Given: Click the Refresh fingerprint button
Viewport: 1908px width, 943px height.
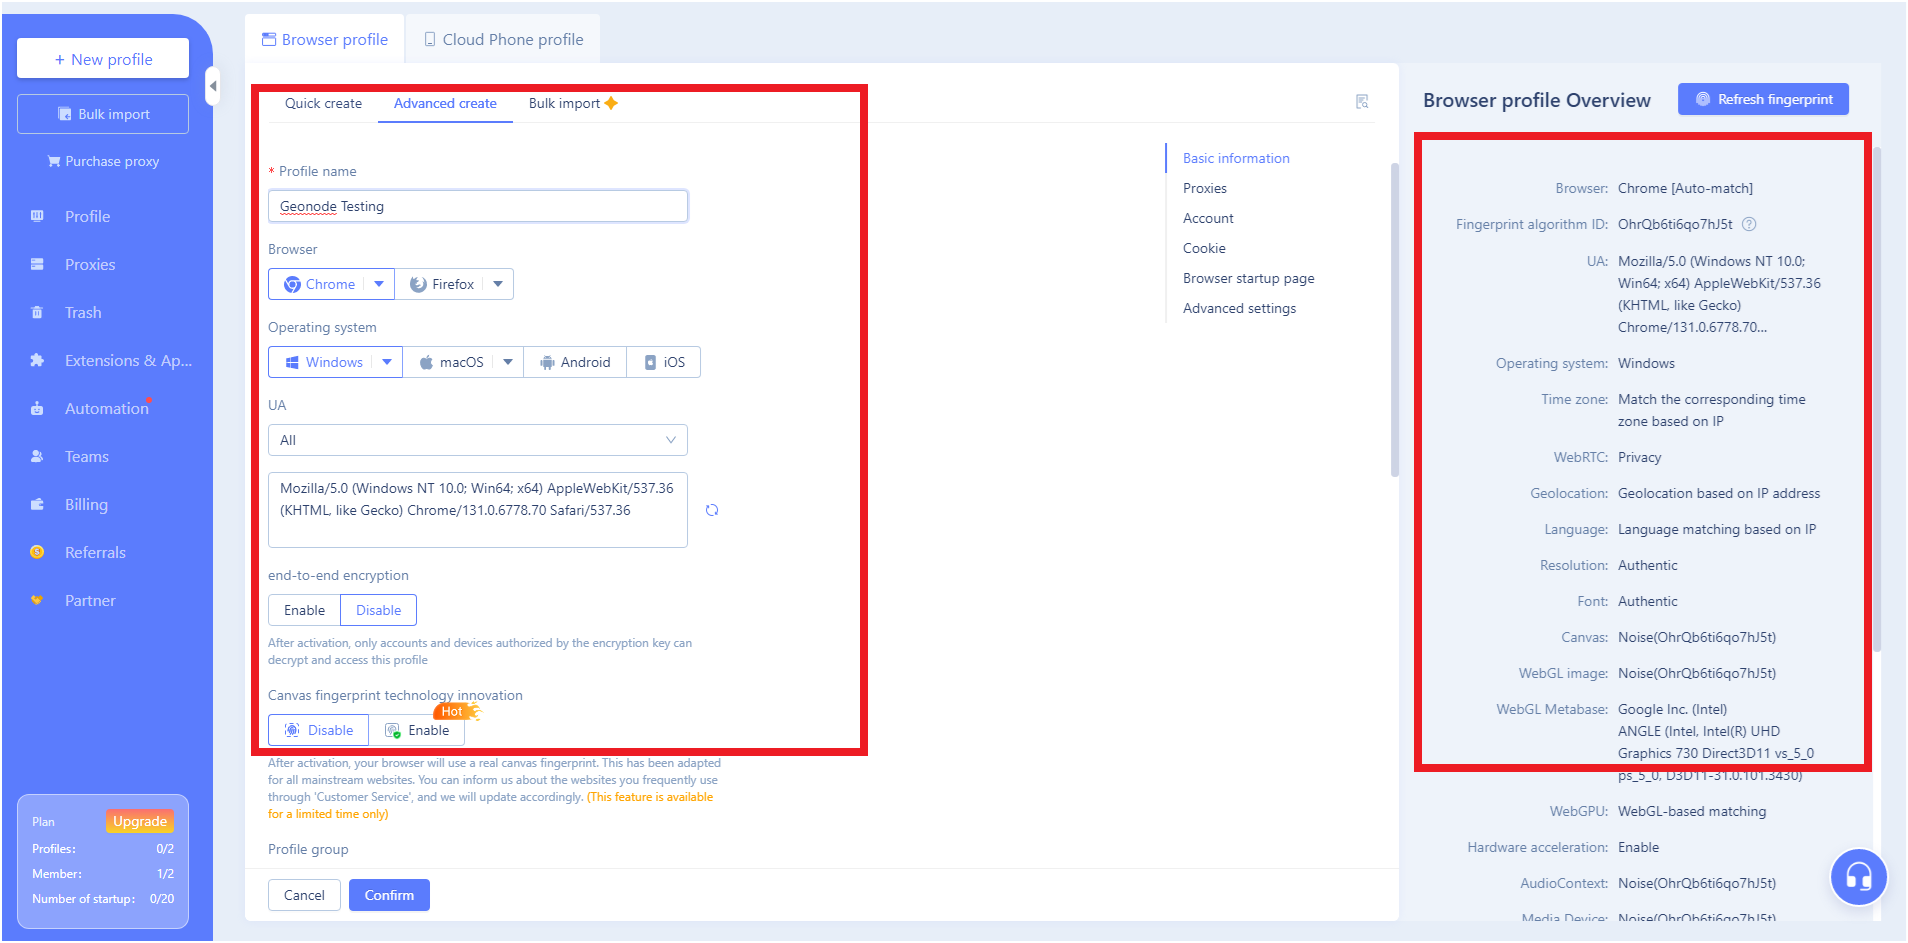Looking at the screenshot, I should pyautogui.click(x=1762, y=99).
